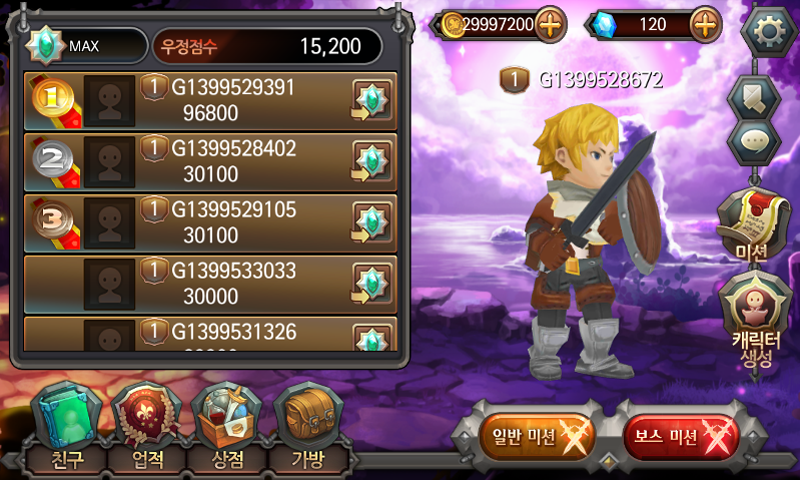Open the 미션 scroll icon
Viewport: 800px width, 480px height.
(752, 223)
